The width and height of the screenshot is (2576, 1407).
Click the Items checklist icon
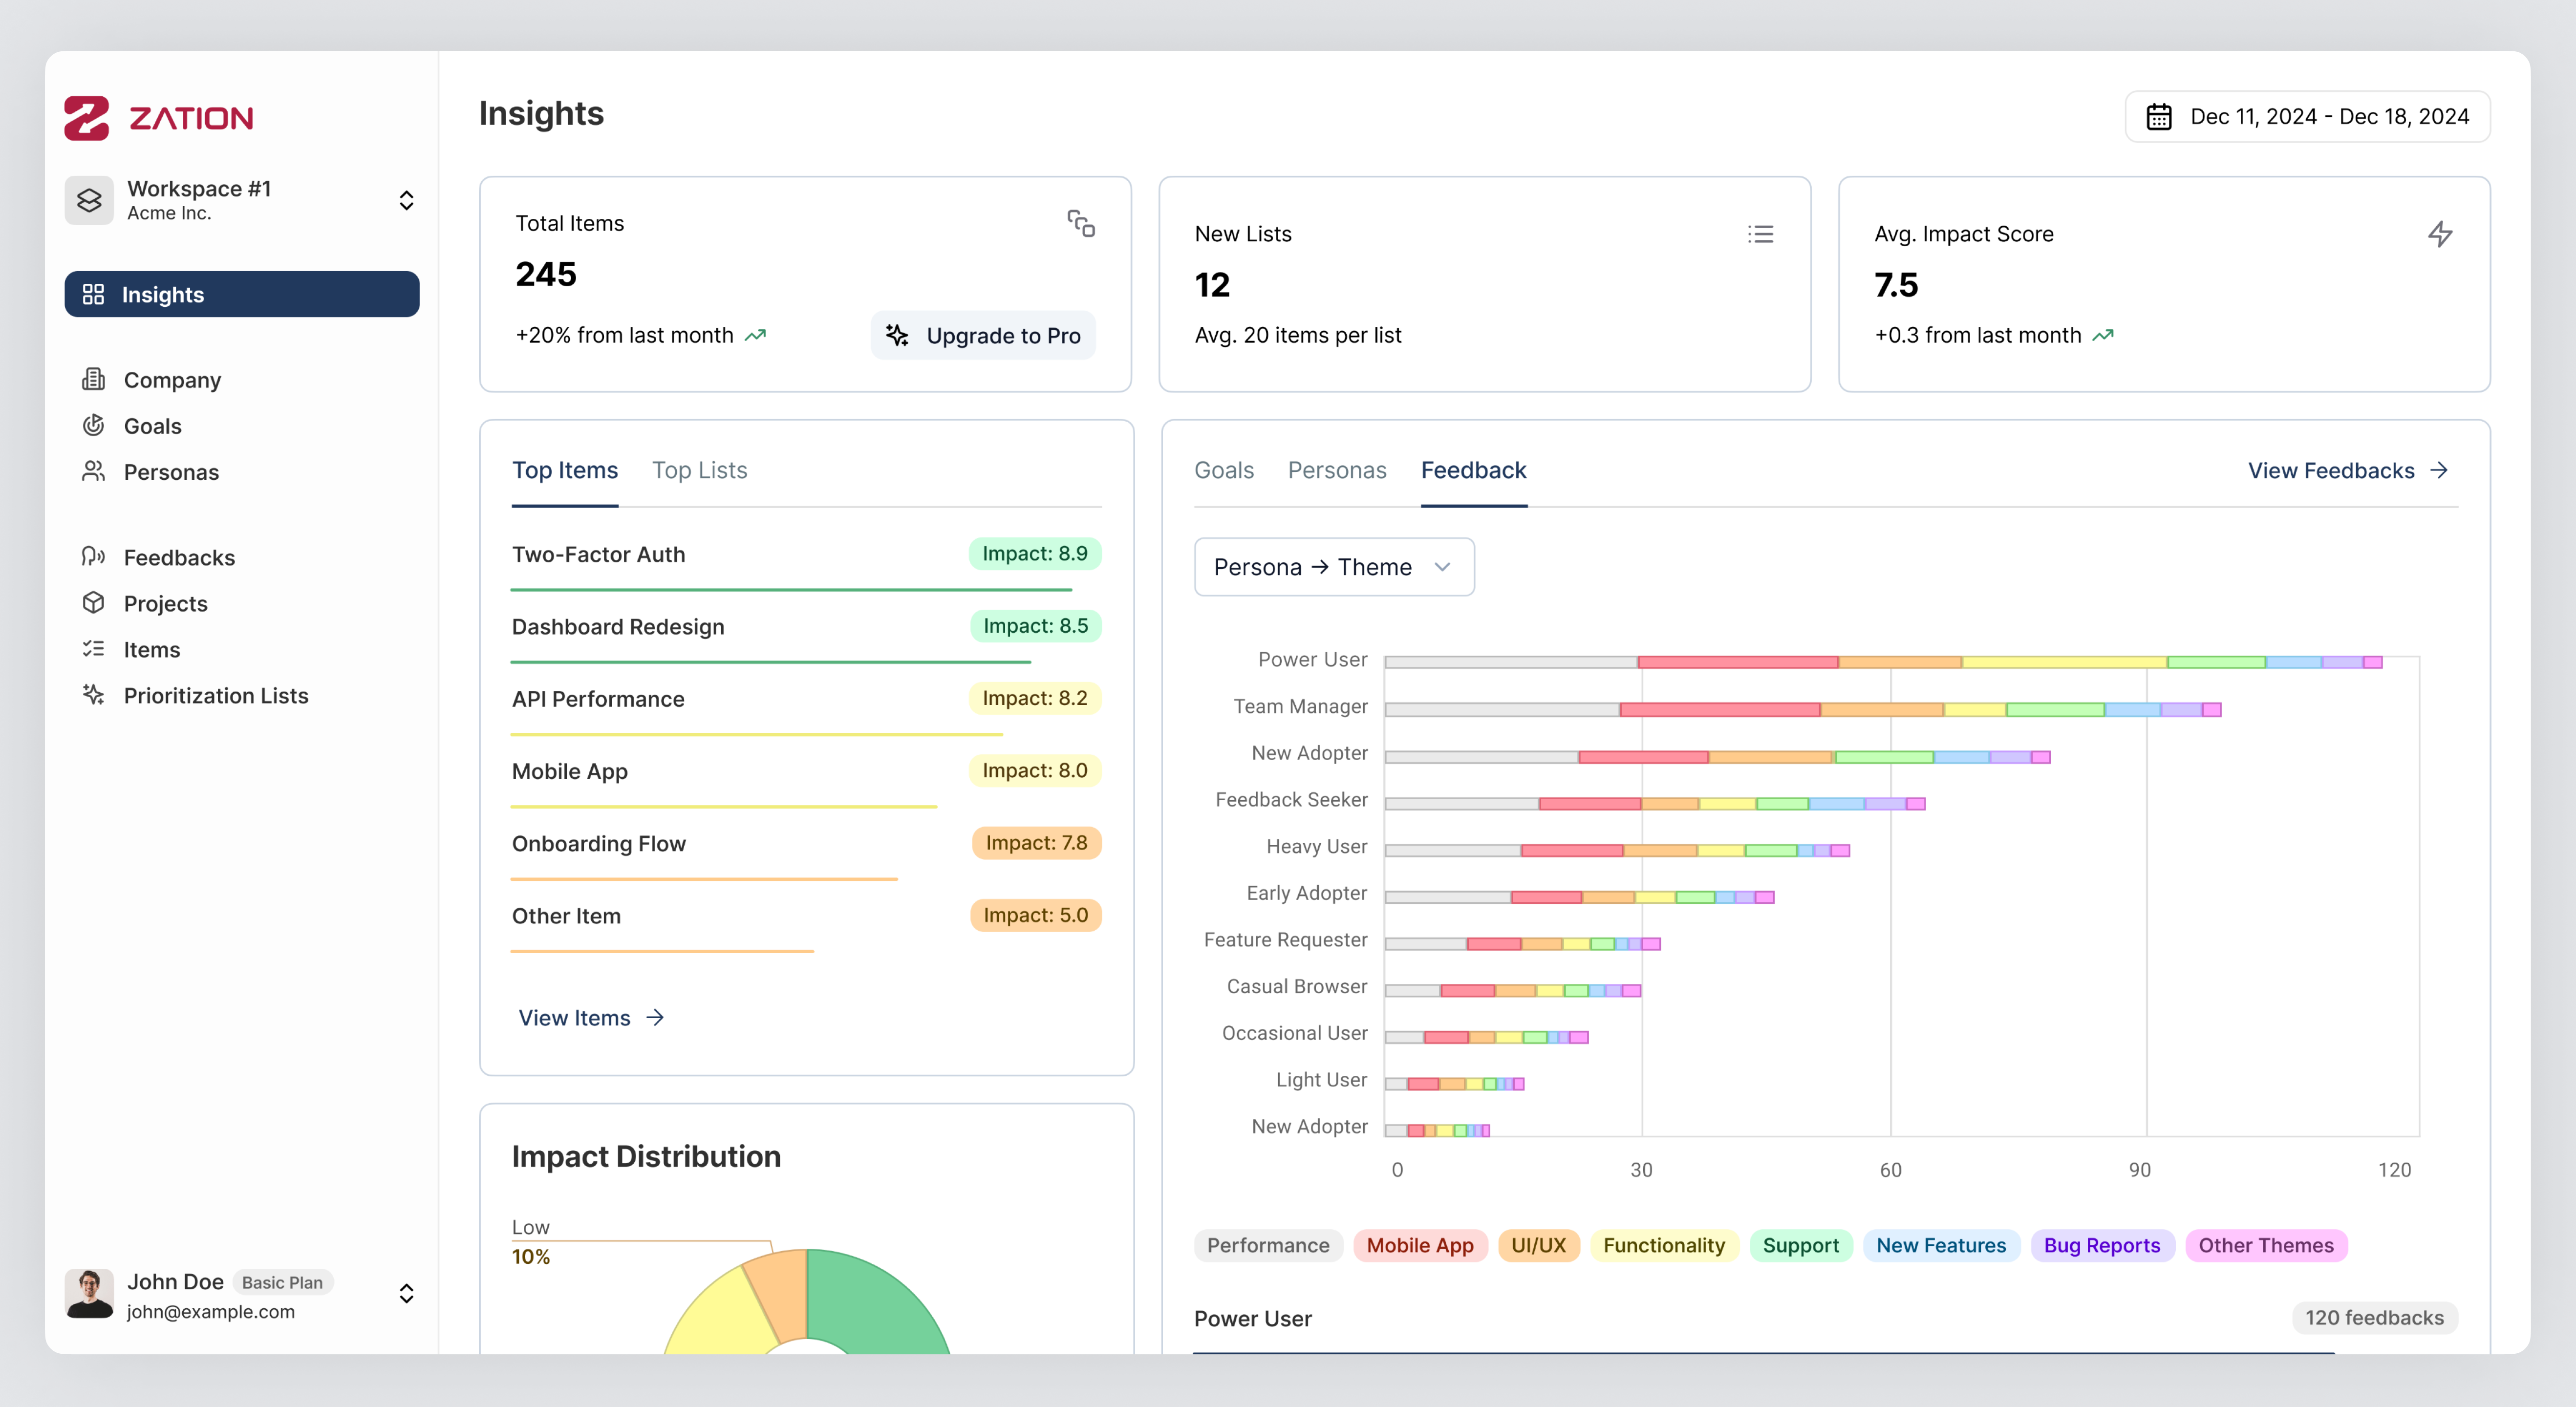pyautogui.click(x=93, y=649)
